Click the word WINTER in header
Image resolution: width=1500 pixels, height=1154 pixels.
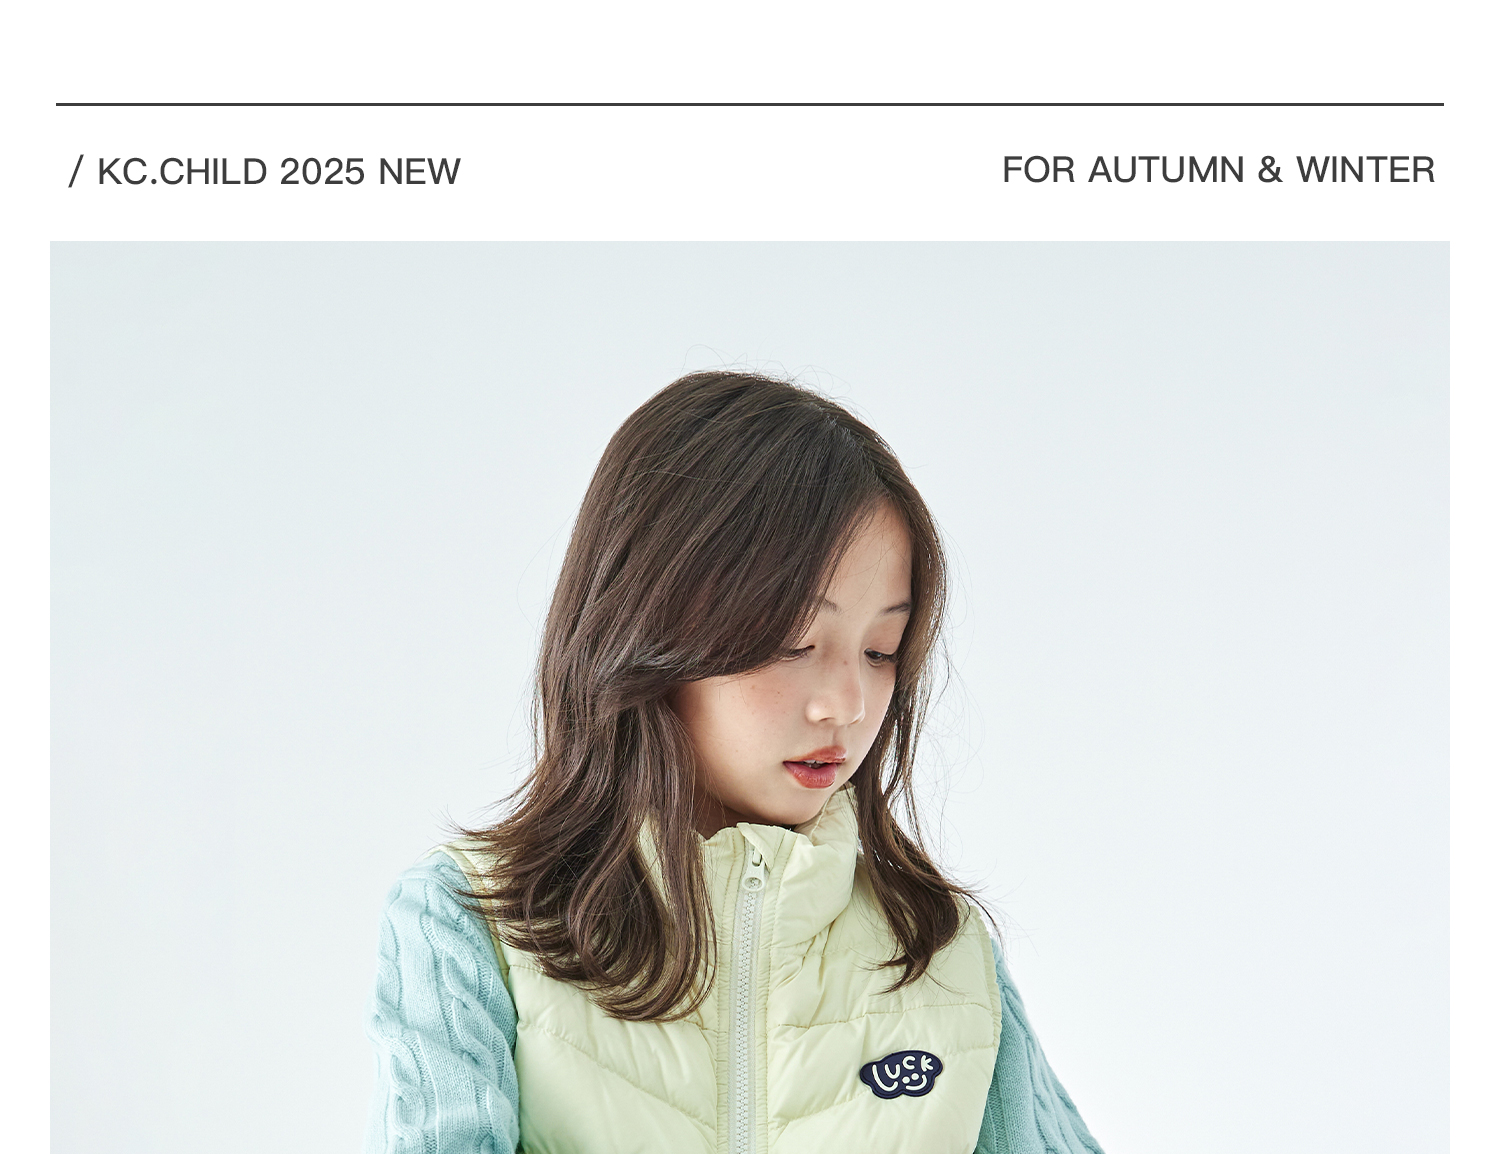[x=1365, y=170]
